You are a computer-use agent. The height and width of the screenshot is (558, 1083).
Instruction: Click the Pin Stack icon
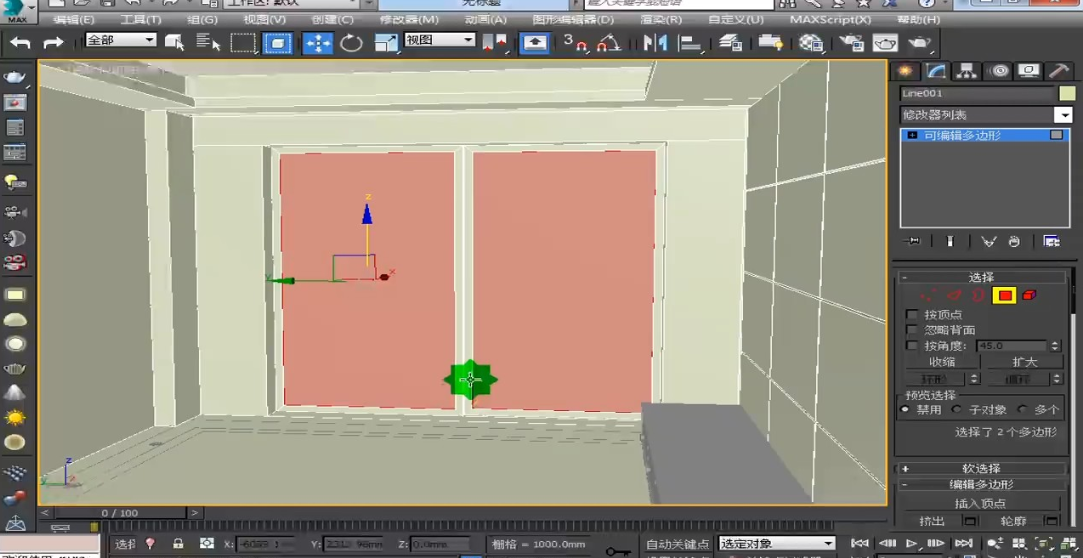(913, 241)
